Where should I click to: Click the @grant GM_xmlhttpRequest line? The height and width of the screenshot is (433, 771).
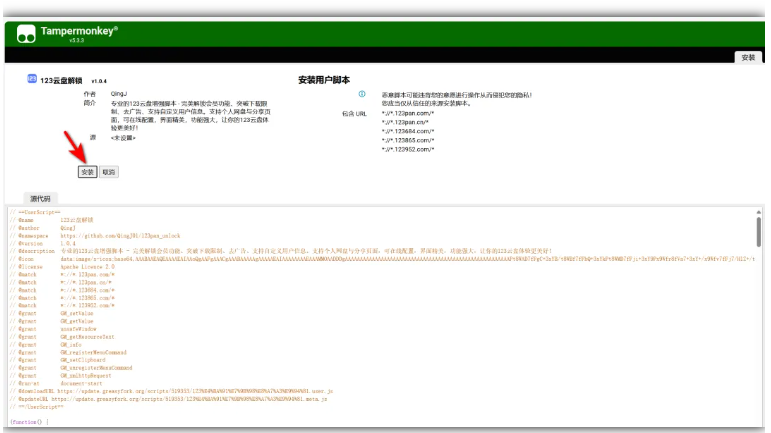(60, 376)
